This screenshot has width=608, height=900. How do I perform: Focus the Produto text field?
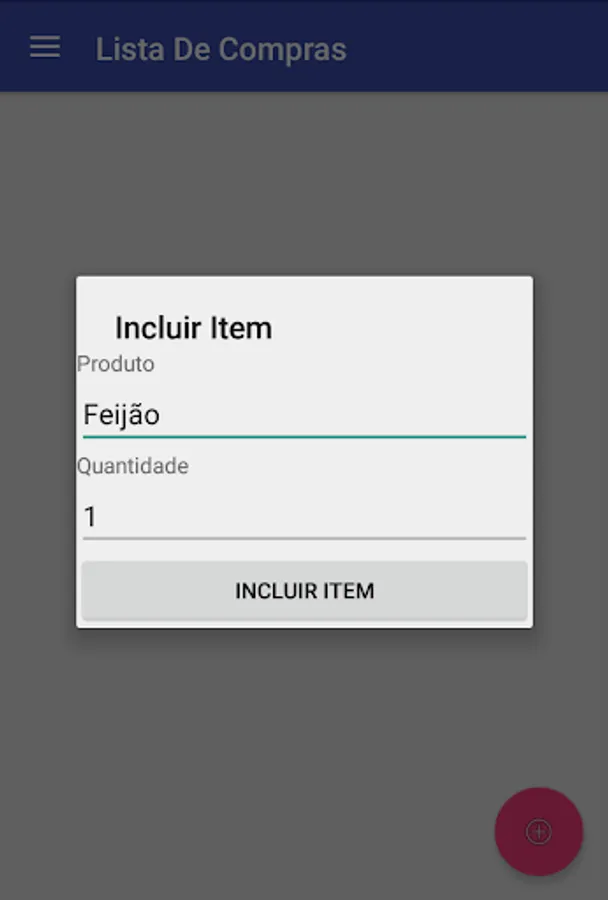(304, 415)
